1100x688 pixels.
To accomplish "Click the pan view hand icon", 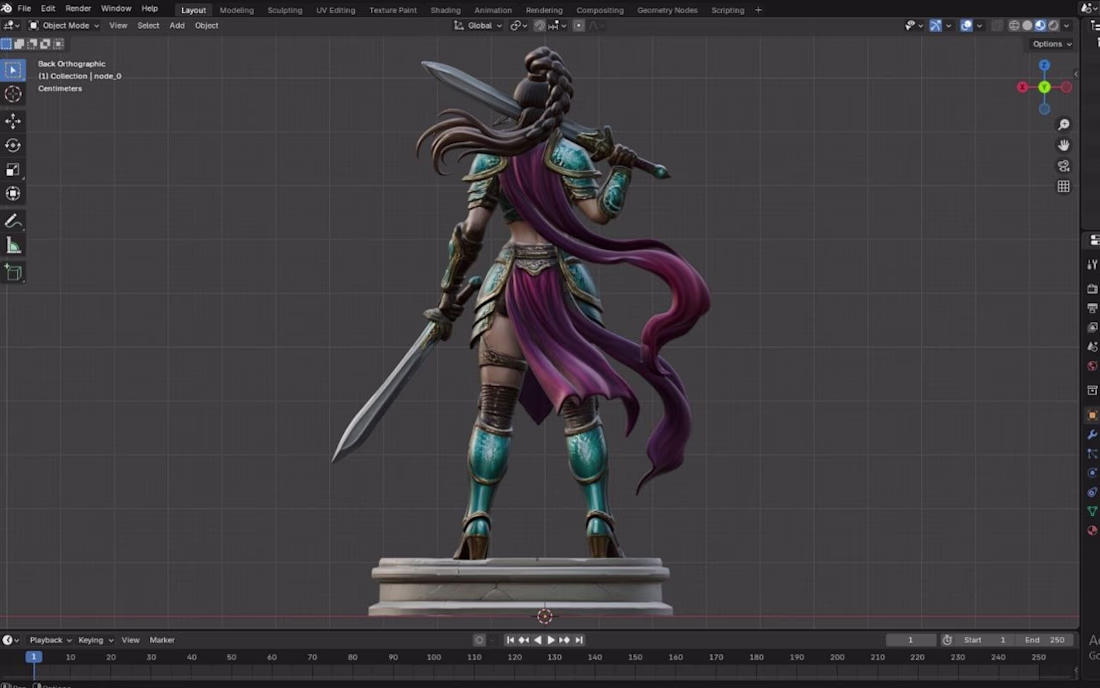I will coord(1064,145).
